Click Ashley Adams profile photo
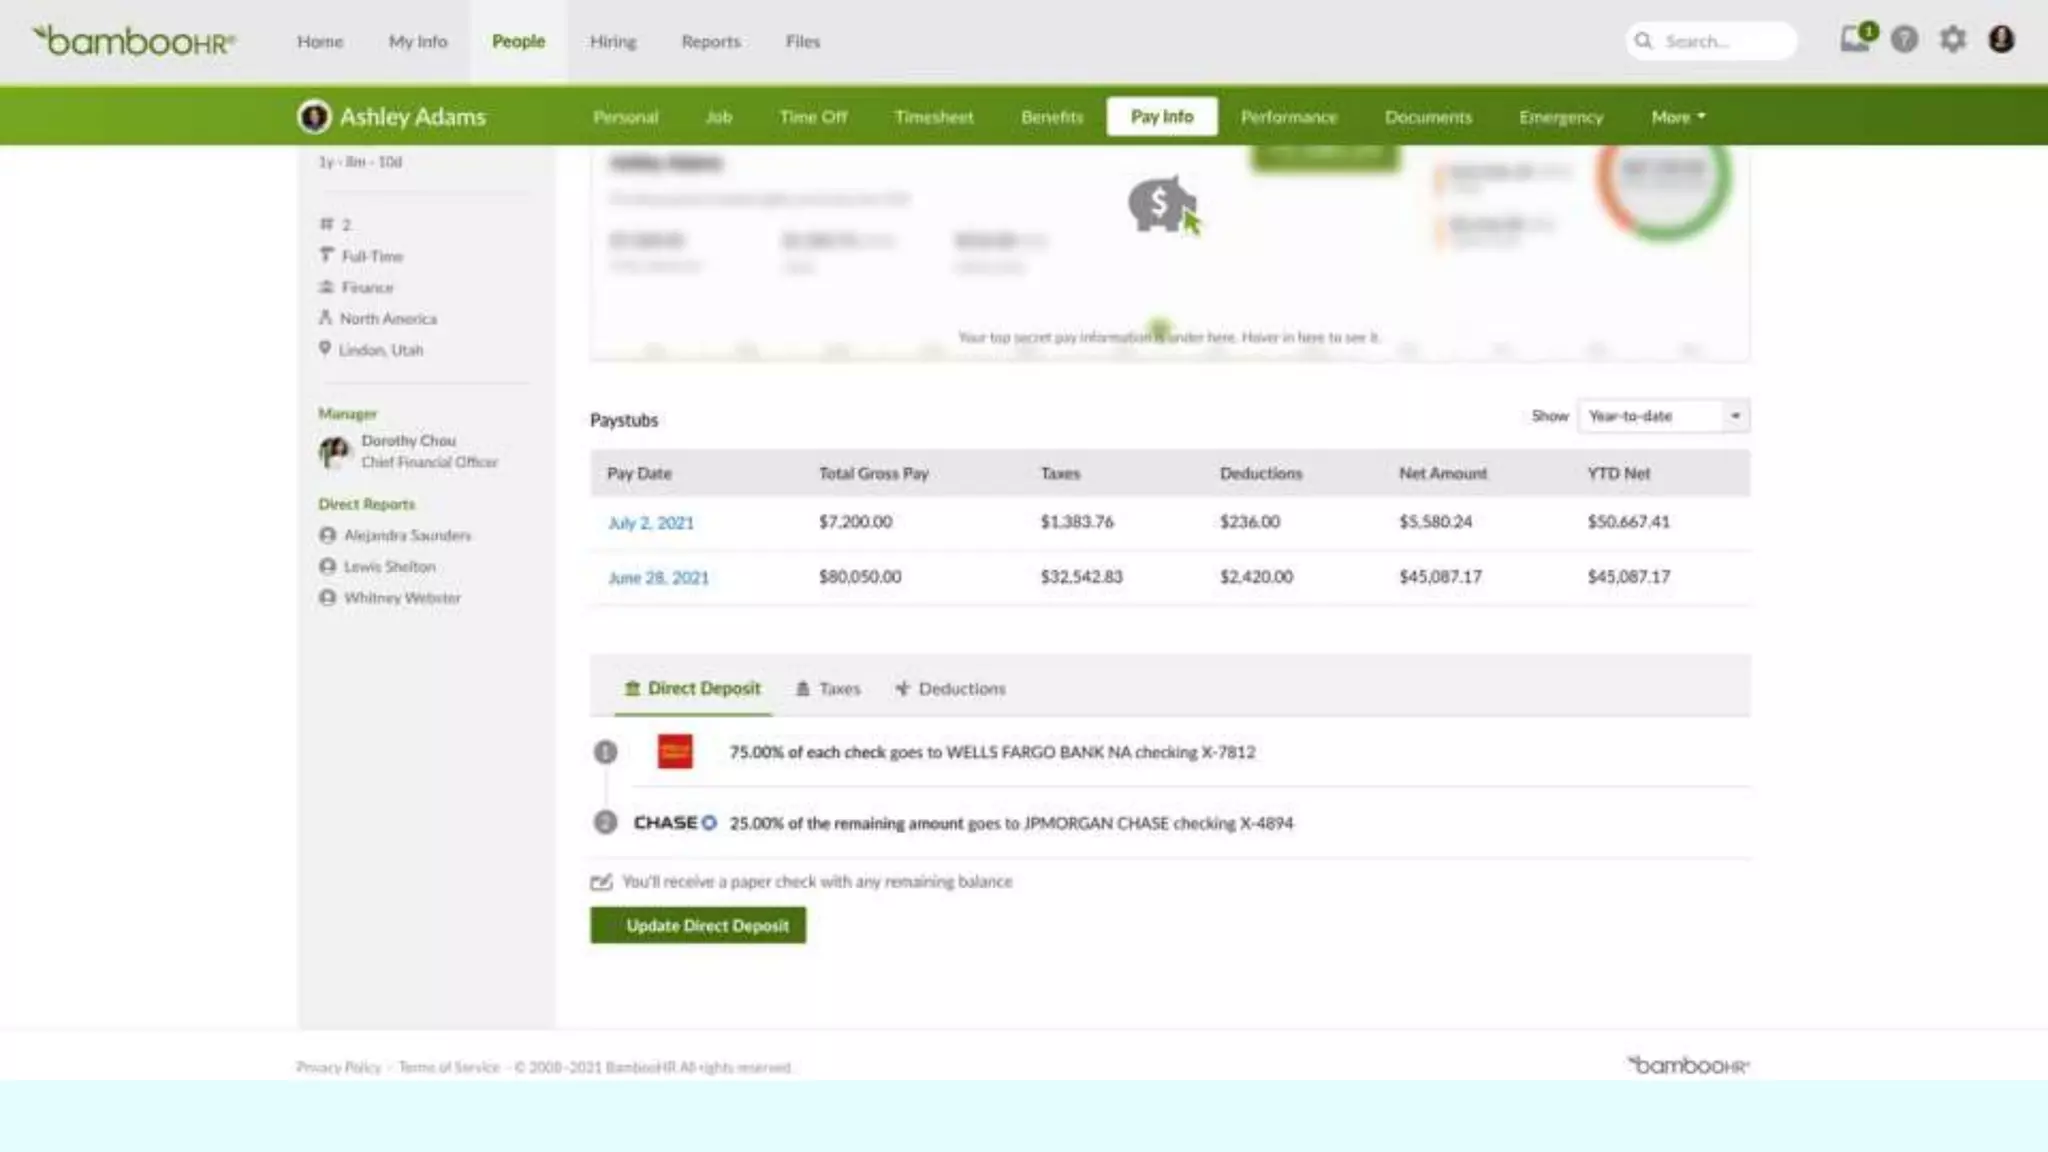 pyautogui.click(x=314, y=117)
